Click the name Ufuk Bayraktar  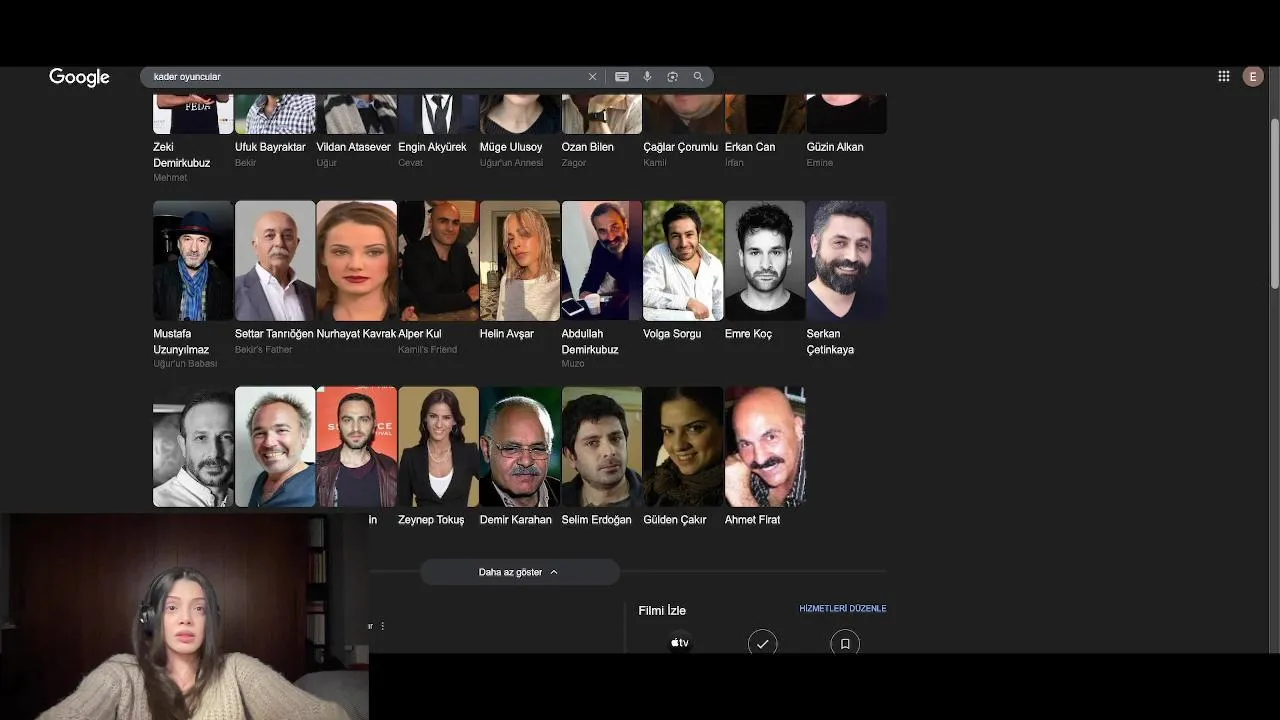click(x=270, y=147)
